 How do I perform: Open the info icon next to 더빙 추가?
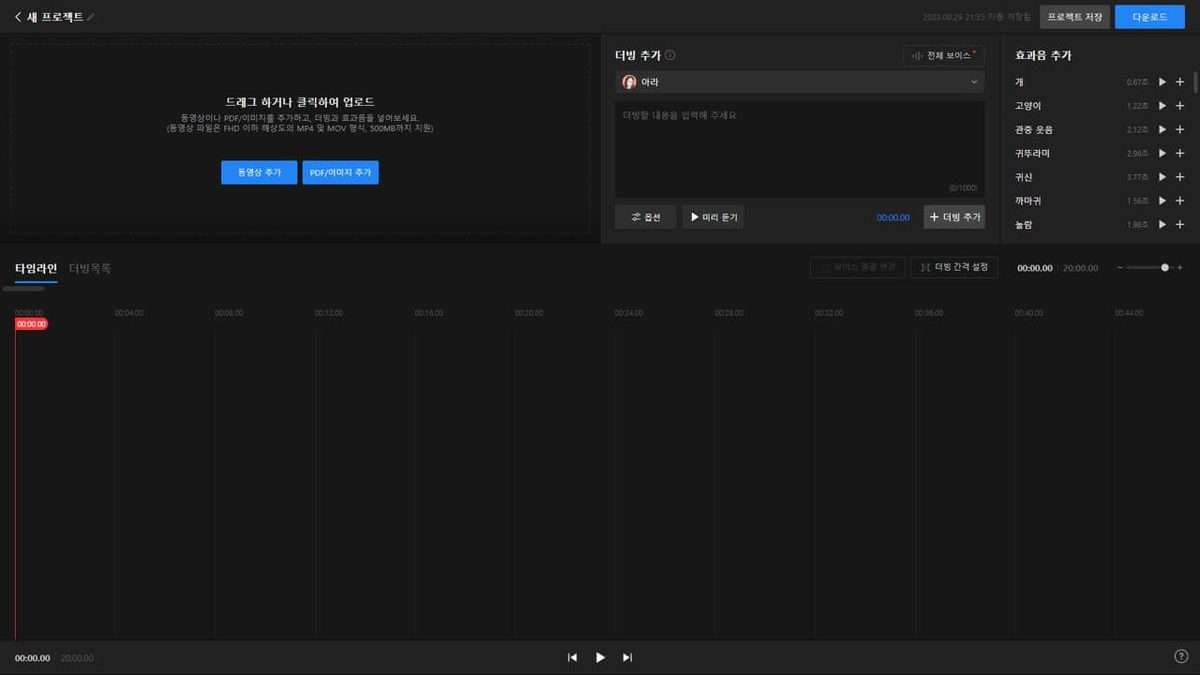(670, 55)
